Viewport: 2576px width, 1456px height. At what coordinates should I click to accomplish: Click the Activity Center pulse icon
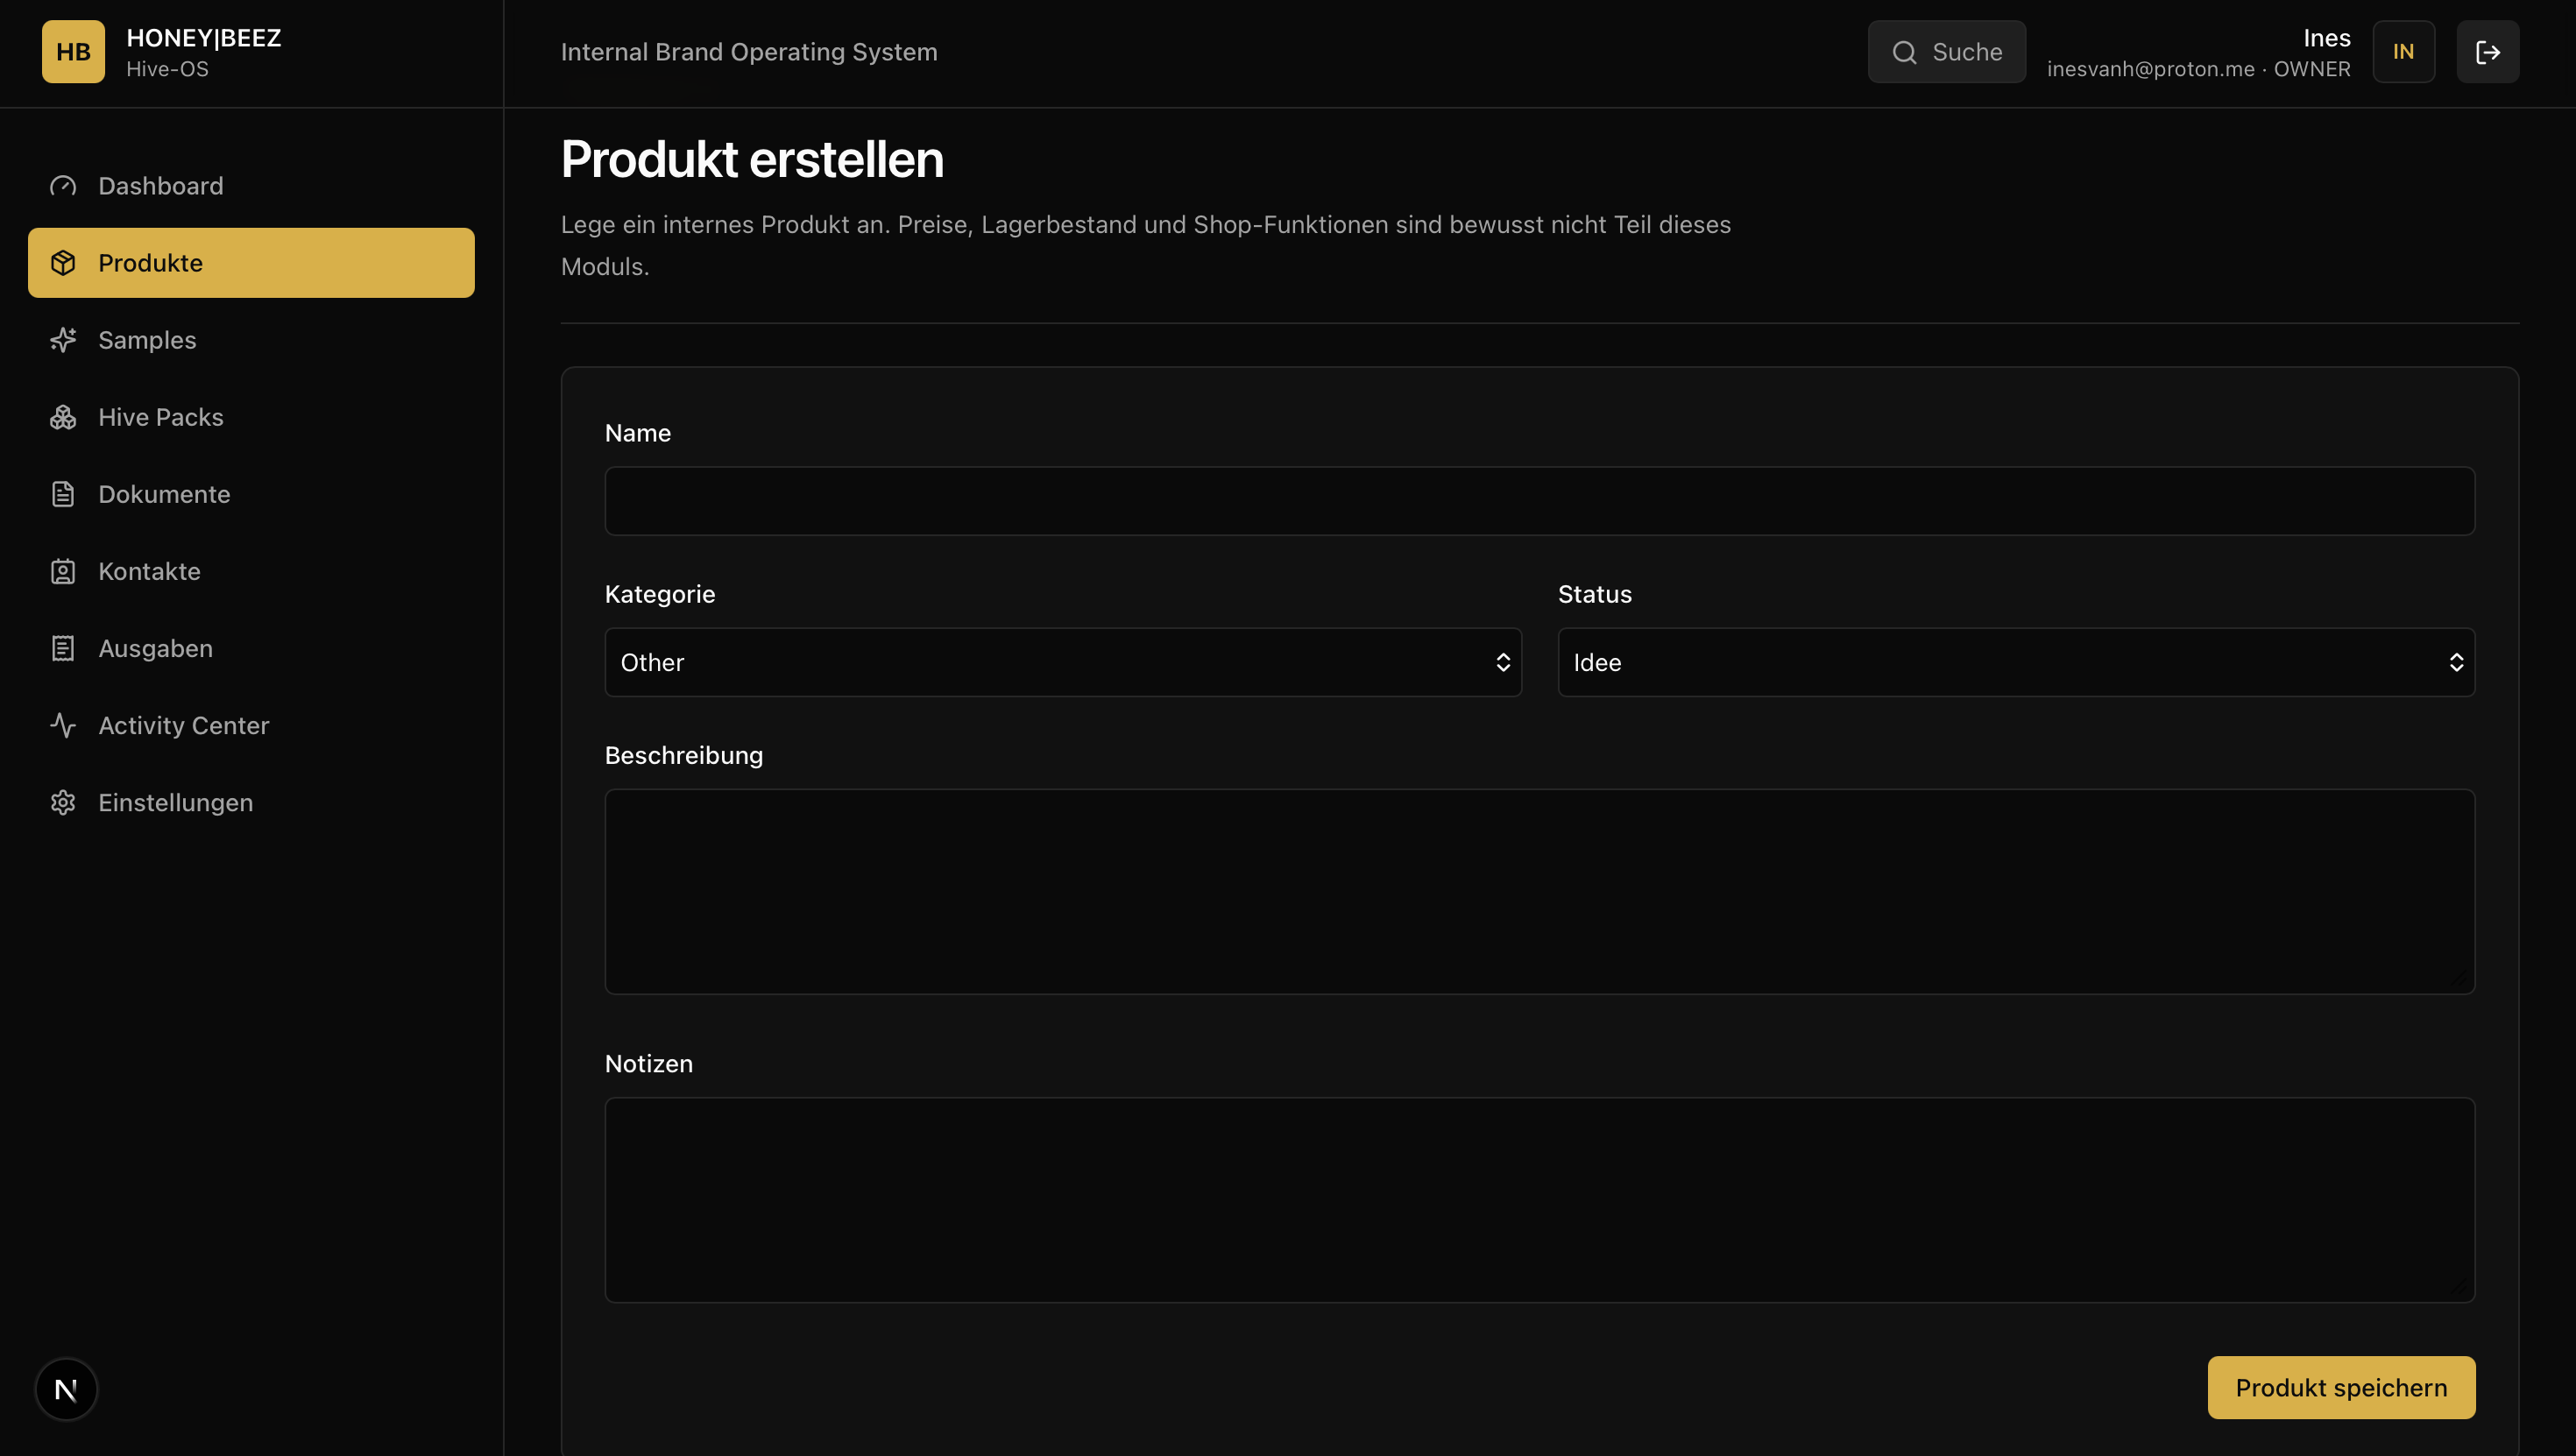coord(63,725)
